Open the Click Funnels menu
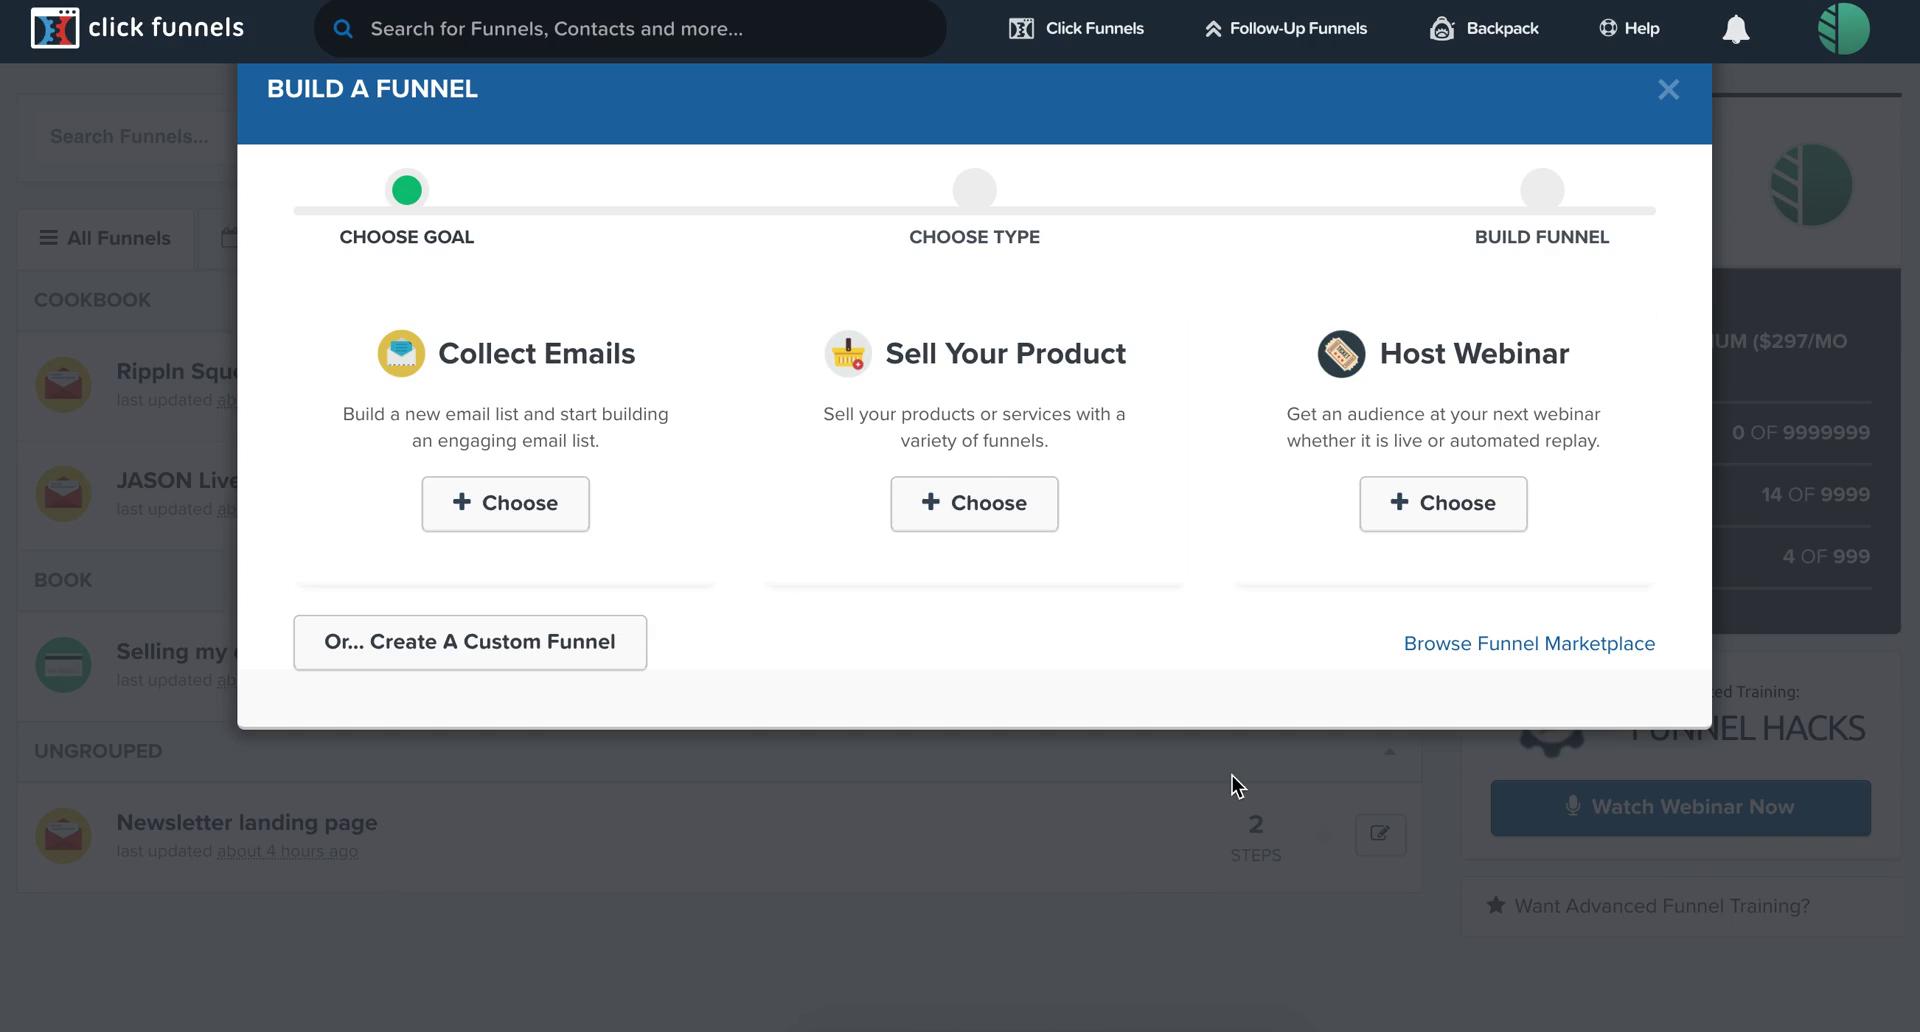This screenshot has width=1920, height=1032. coord(1076,29)
